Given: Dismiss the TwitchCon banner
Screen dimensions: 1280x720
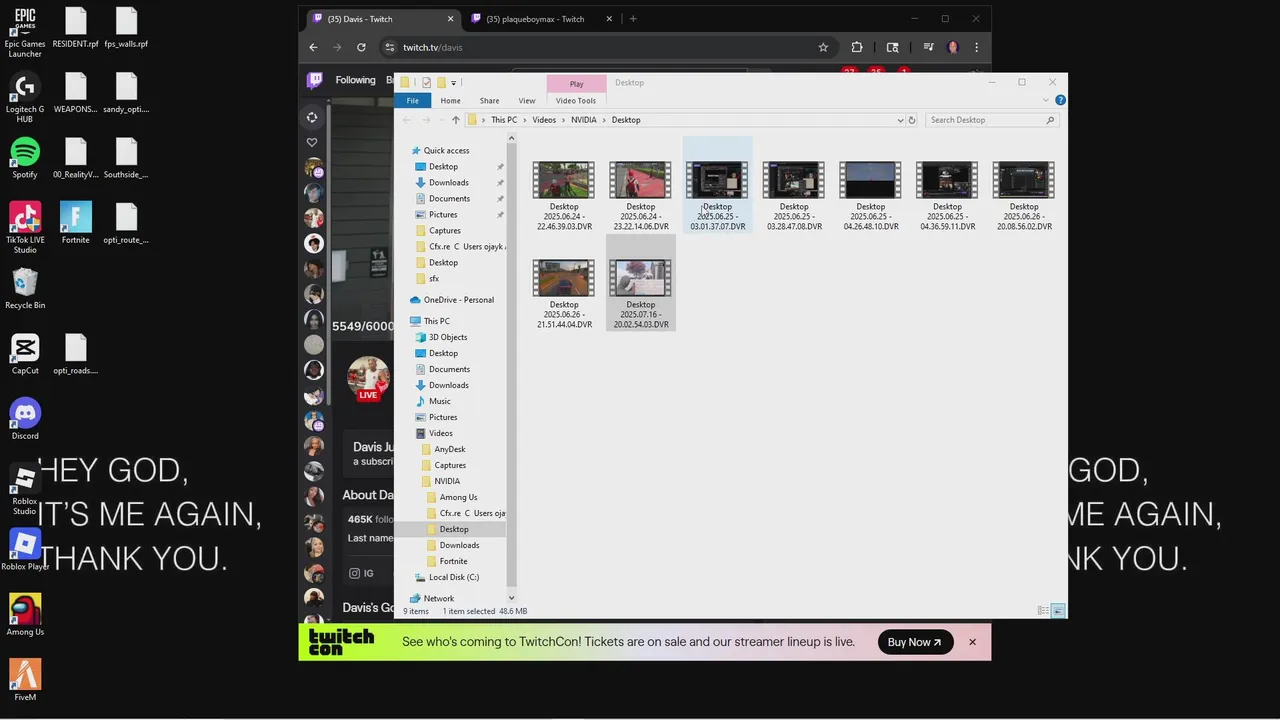Looking at the screenshot, I should [x=972, y=642].
